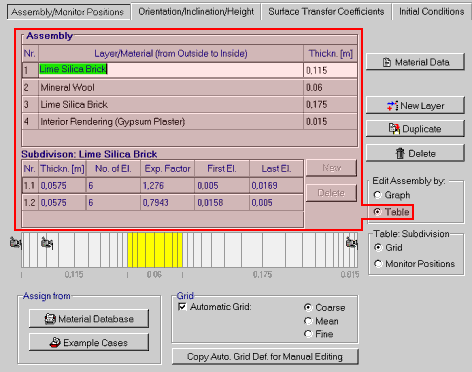Select row 3 Lime Silica Brick
472x372 pixels.
[x=190, y=105]
